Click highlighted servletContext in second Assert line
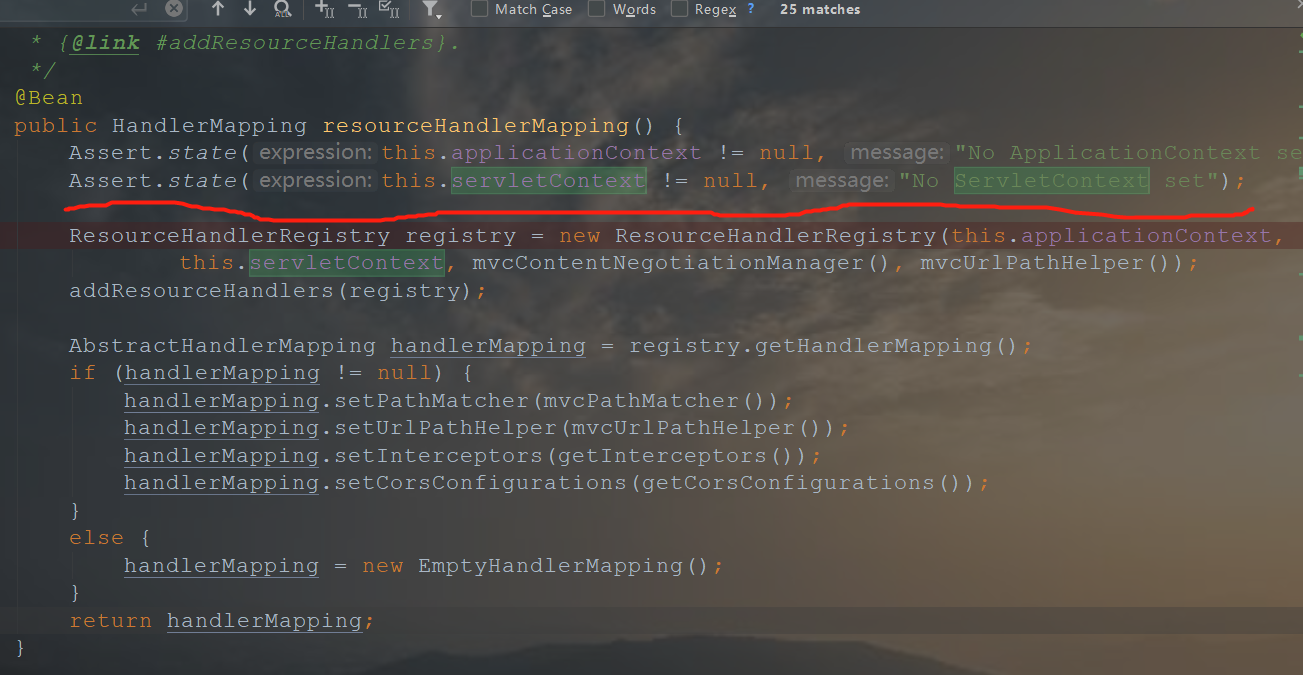 pyautogui.click(x=549, y=181)
